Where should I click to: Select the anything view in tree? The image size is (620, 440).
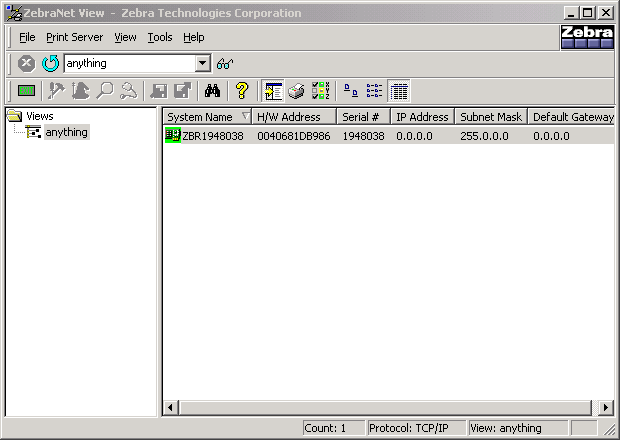pos(66,132)
